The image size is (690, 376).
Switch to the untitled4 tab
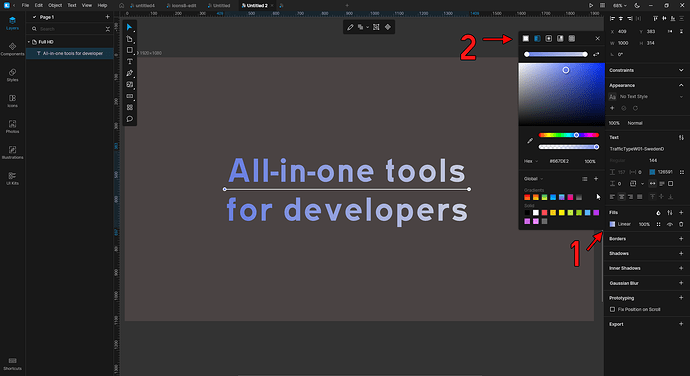(x=142, y=6)
